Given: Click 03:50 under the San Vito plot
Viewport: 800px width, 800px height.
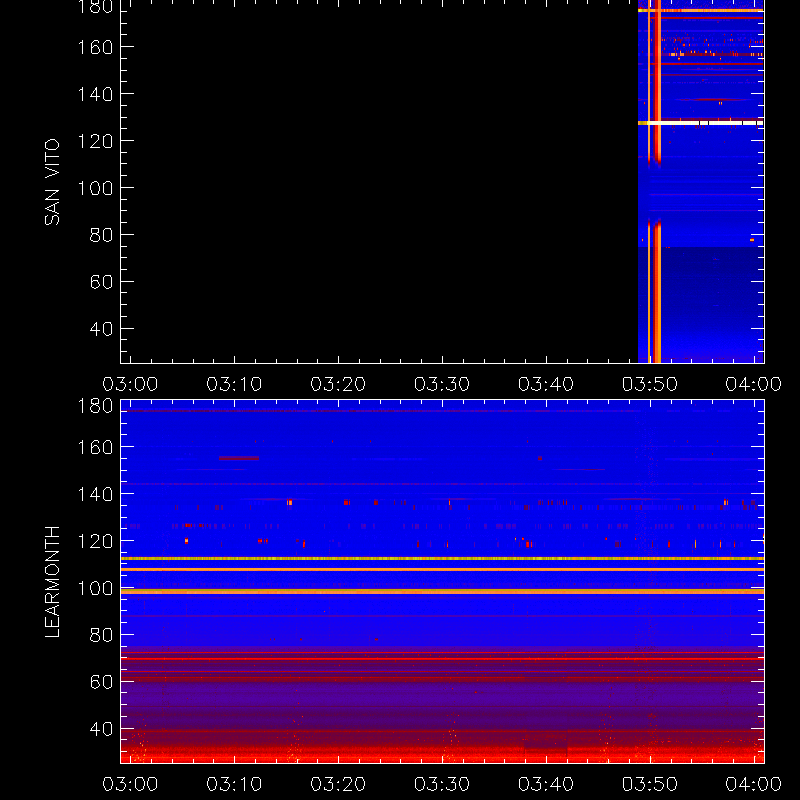Looking at the screenshot, I should [650, 384].
